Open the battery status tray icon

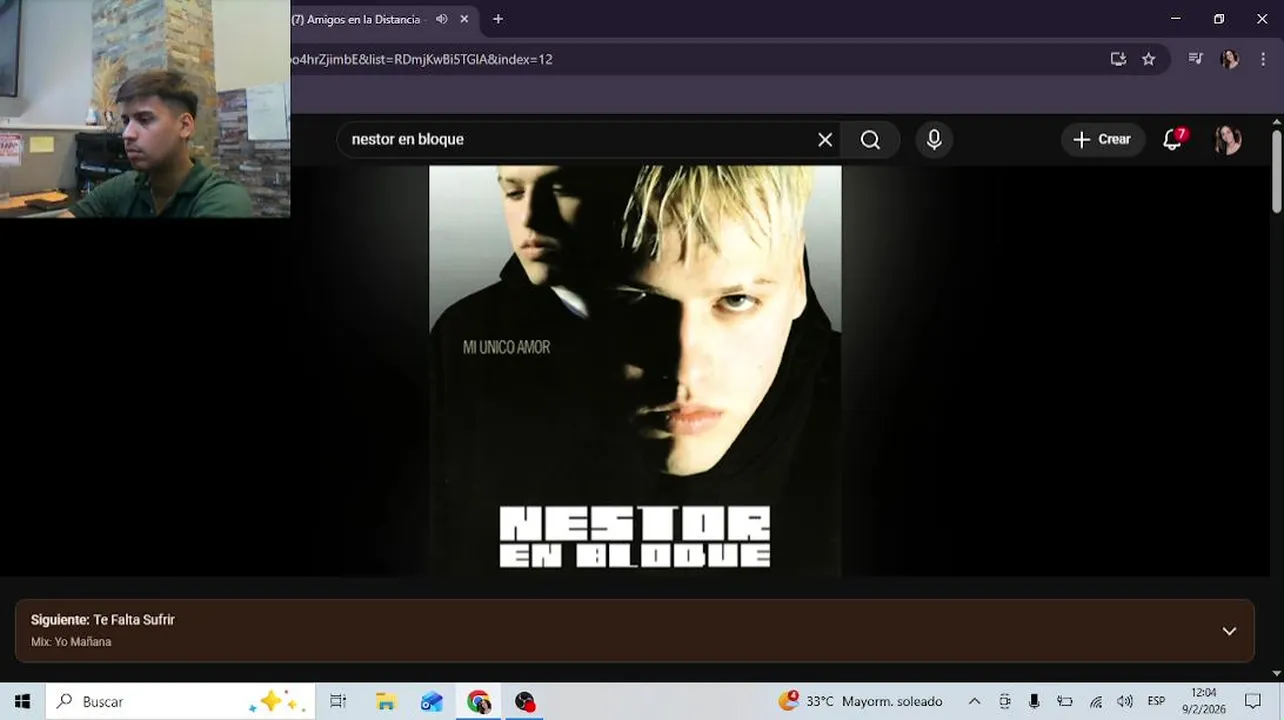tap(1065, 701)
